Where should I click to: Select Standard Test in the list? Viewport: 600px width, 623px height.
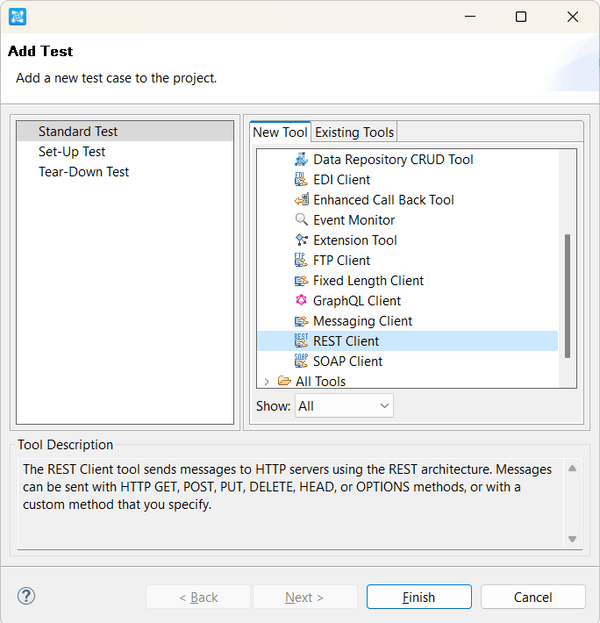[x=78, y=132]
